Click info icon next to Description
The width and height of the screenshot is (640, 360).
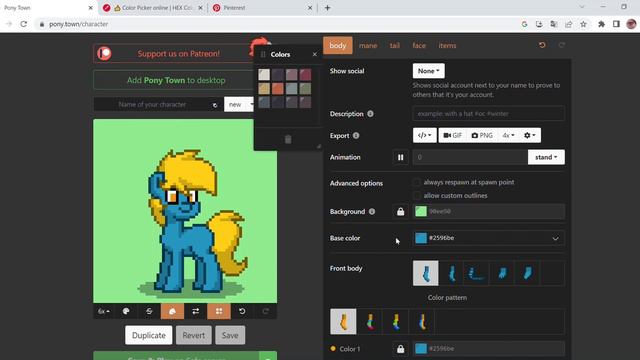click(x=370, y=113)
